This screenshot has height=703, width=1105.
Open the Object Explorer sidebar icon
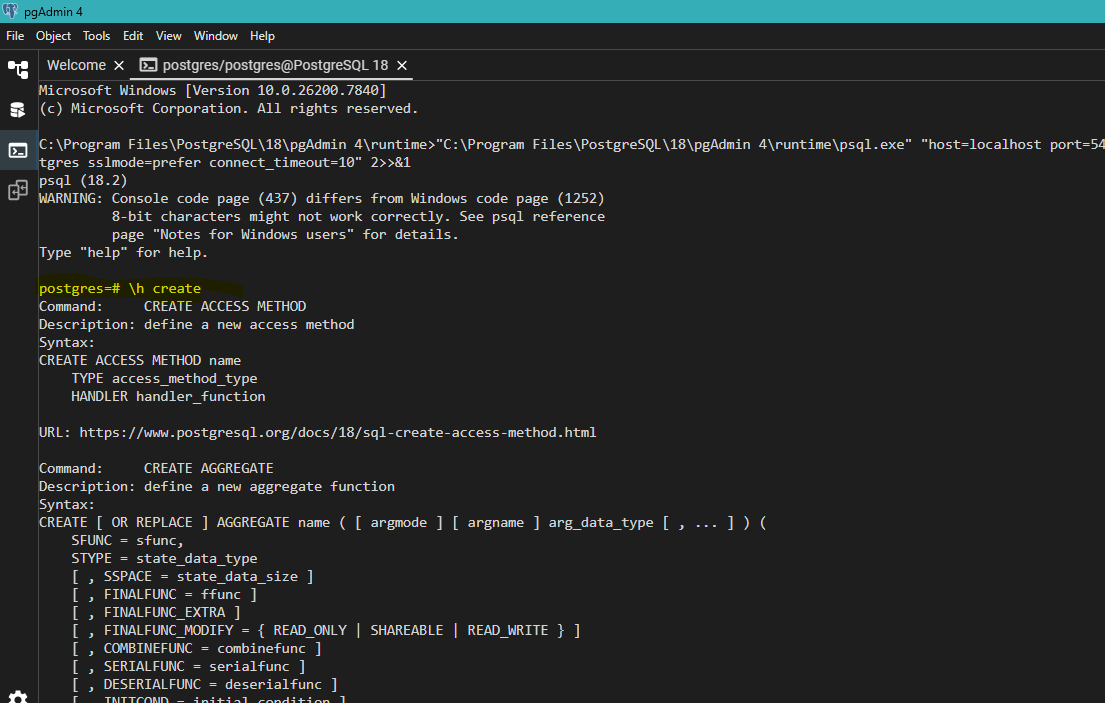[18, 69]
